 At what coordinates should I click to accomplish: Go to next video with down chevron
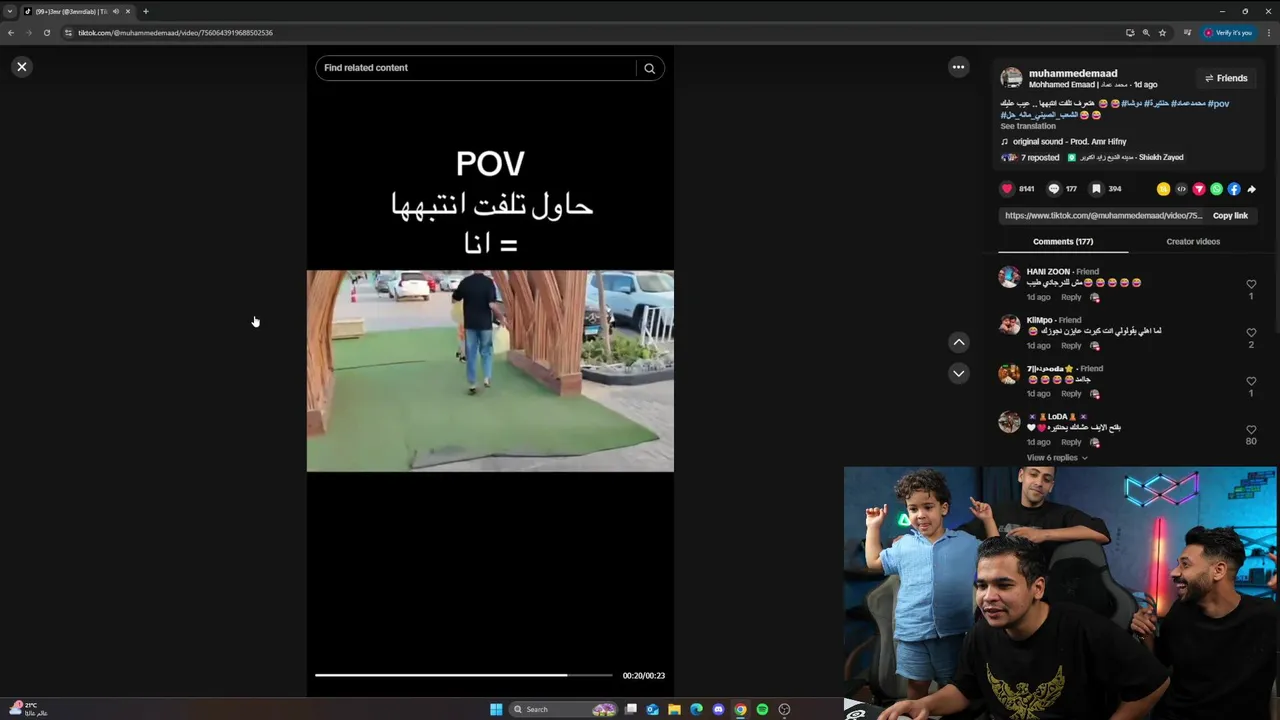[x=958, y=373]
